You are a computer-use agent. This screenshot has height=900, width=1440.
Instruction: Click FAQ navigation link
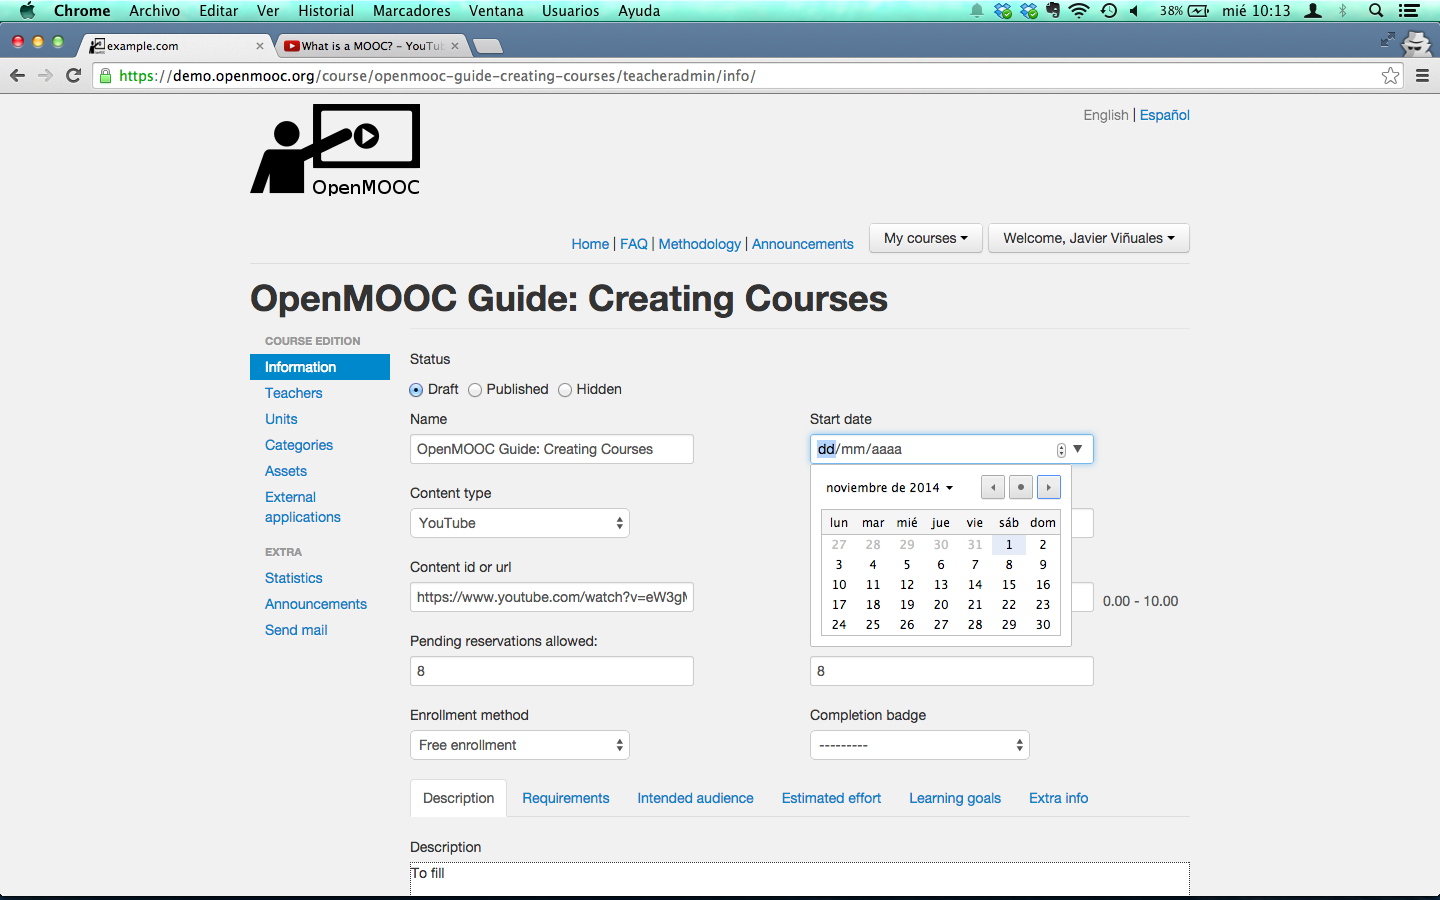click(x=634, y=244)
